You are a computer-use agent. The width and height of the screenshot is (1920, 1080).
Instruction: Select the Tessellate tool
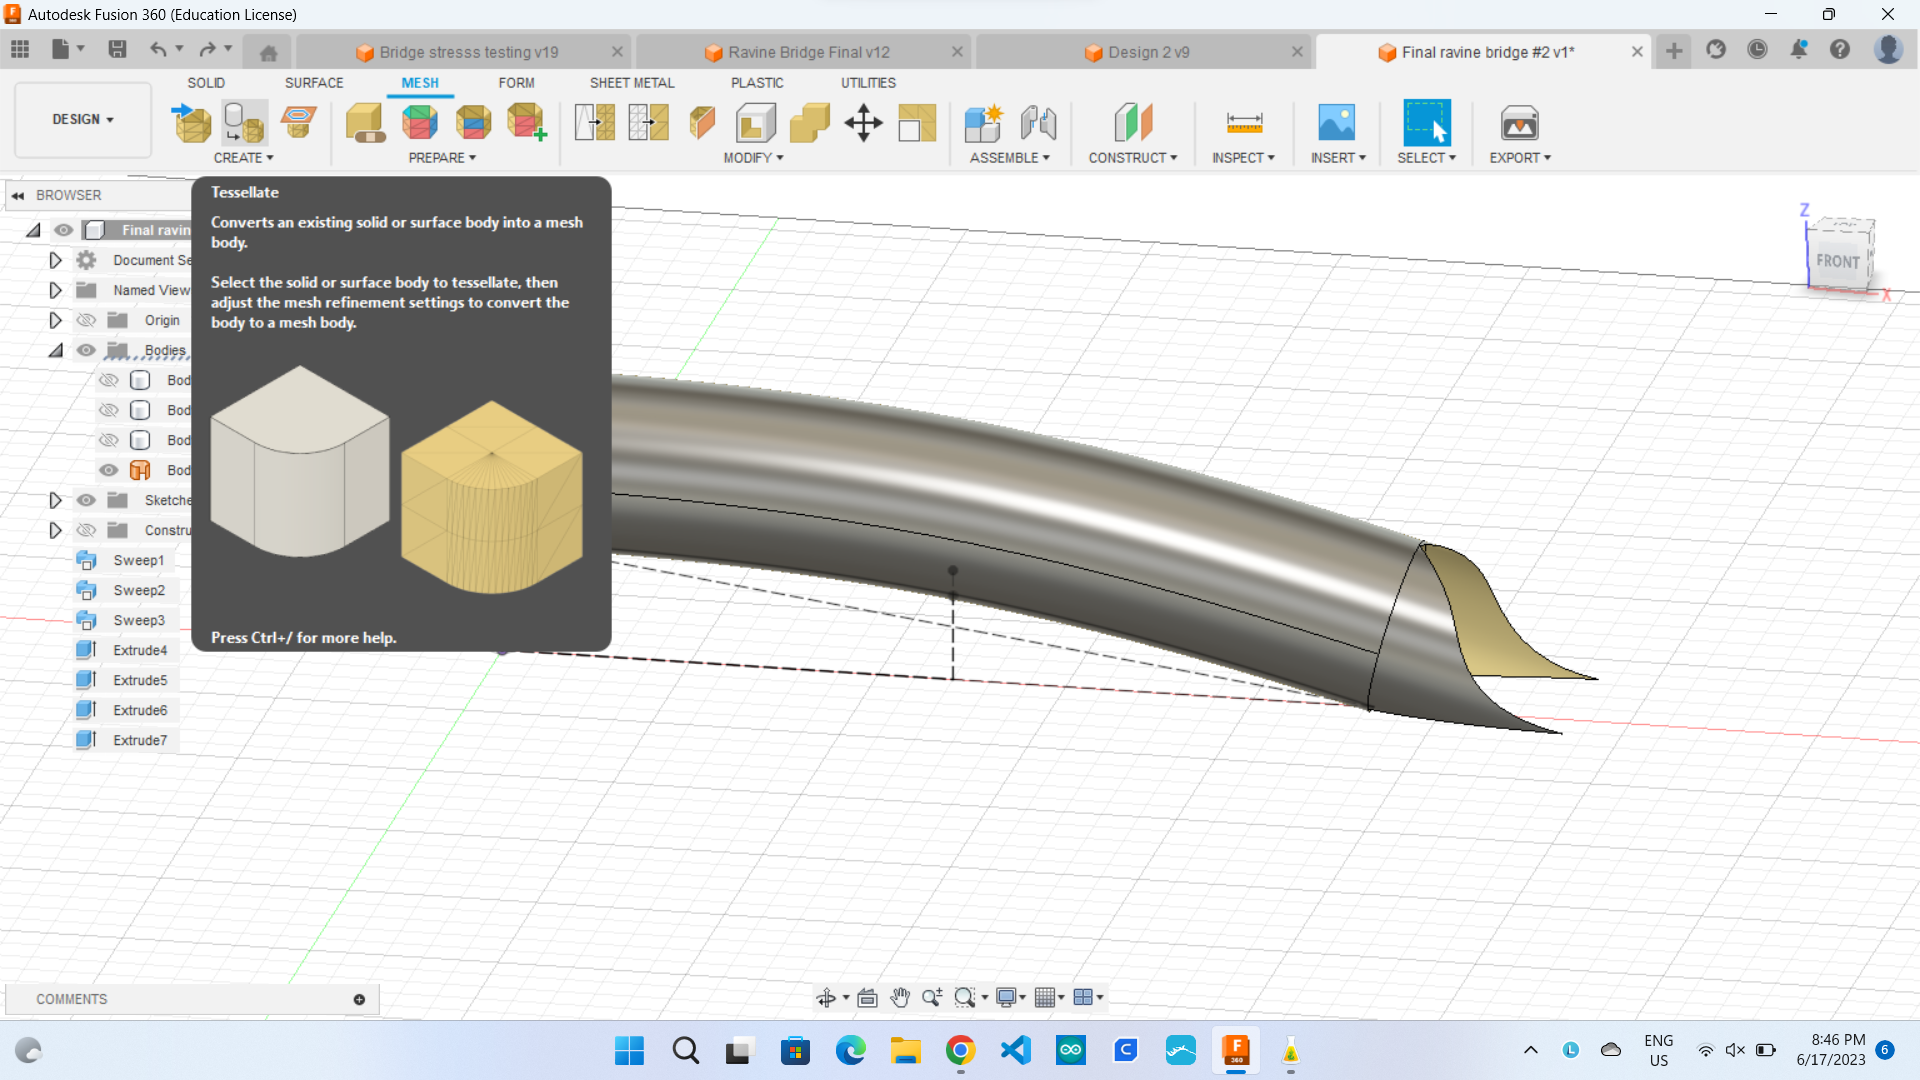(244, 123)
